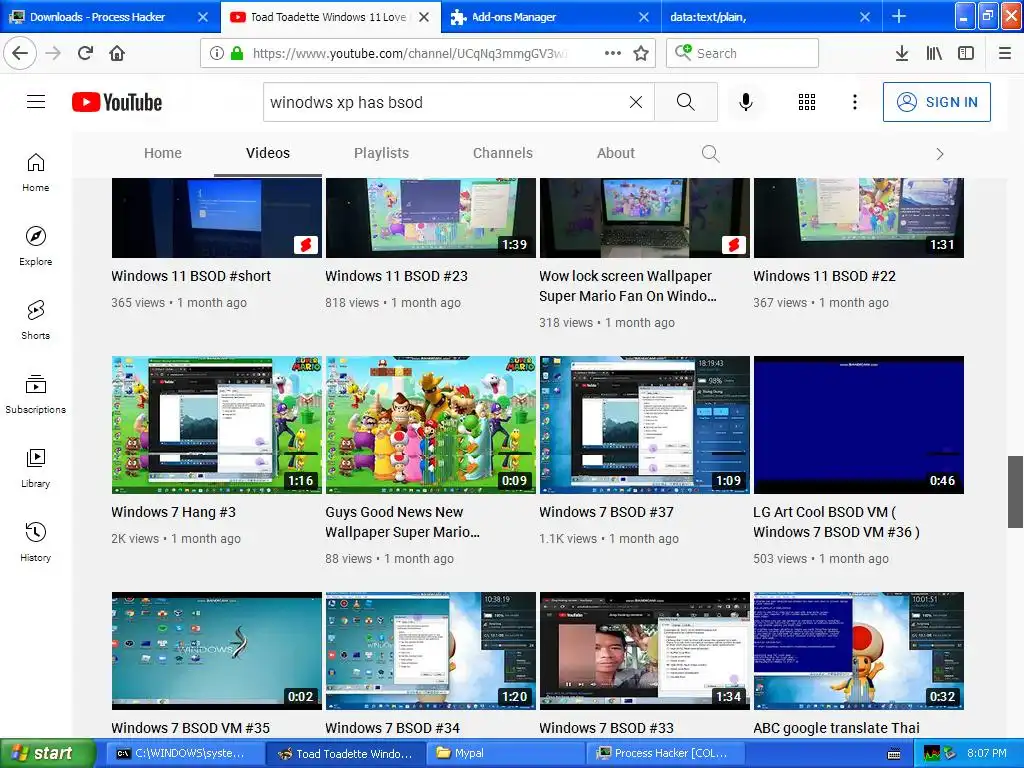Open Shorts in YouTube sidebar
The height and width of the screenshot is (768, 1024).
pyautogui.click(x=36, y=320)
